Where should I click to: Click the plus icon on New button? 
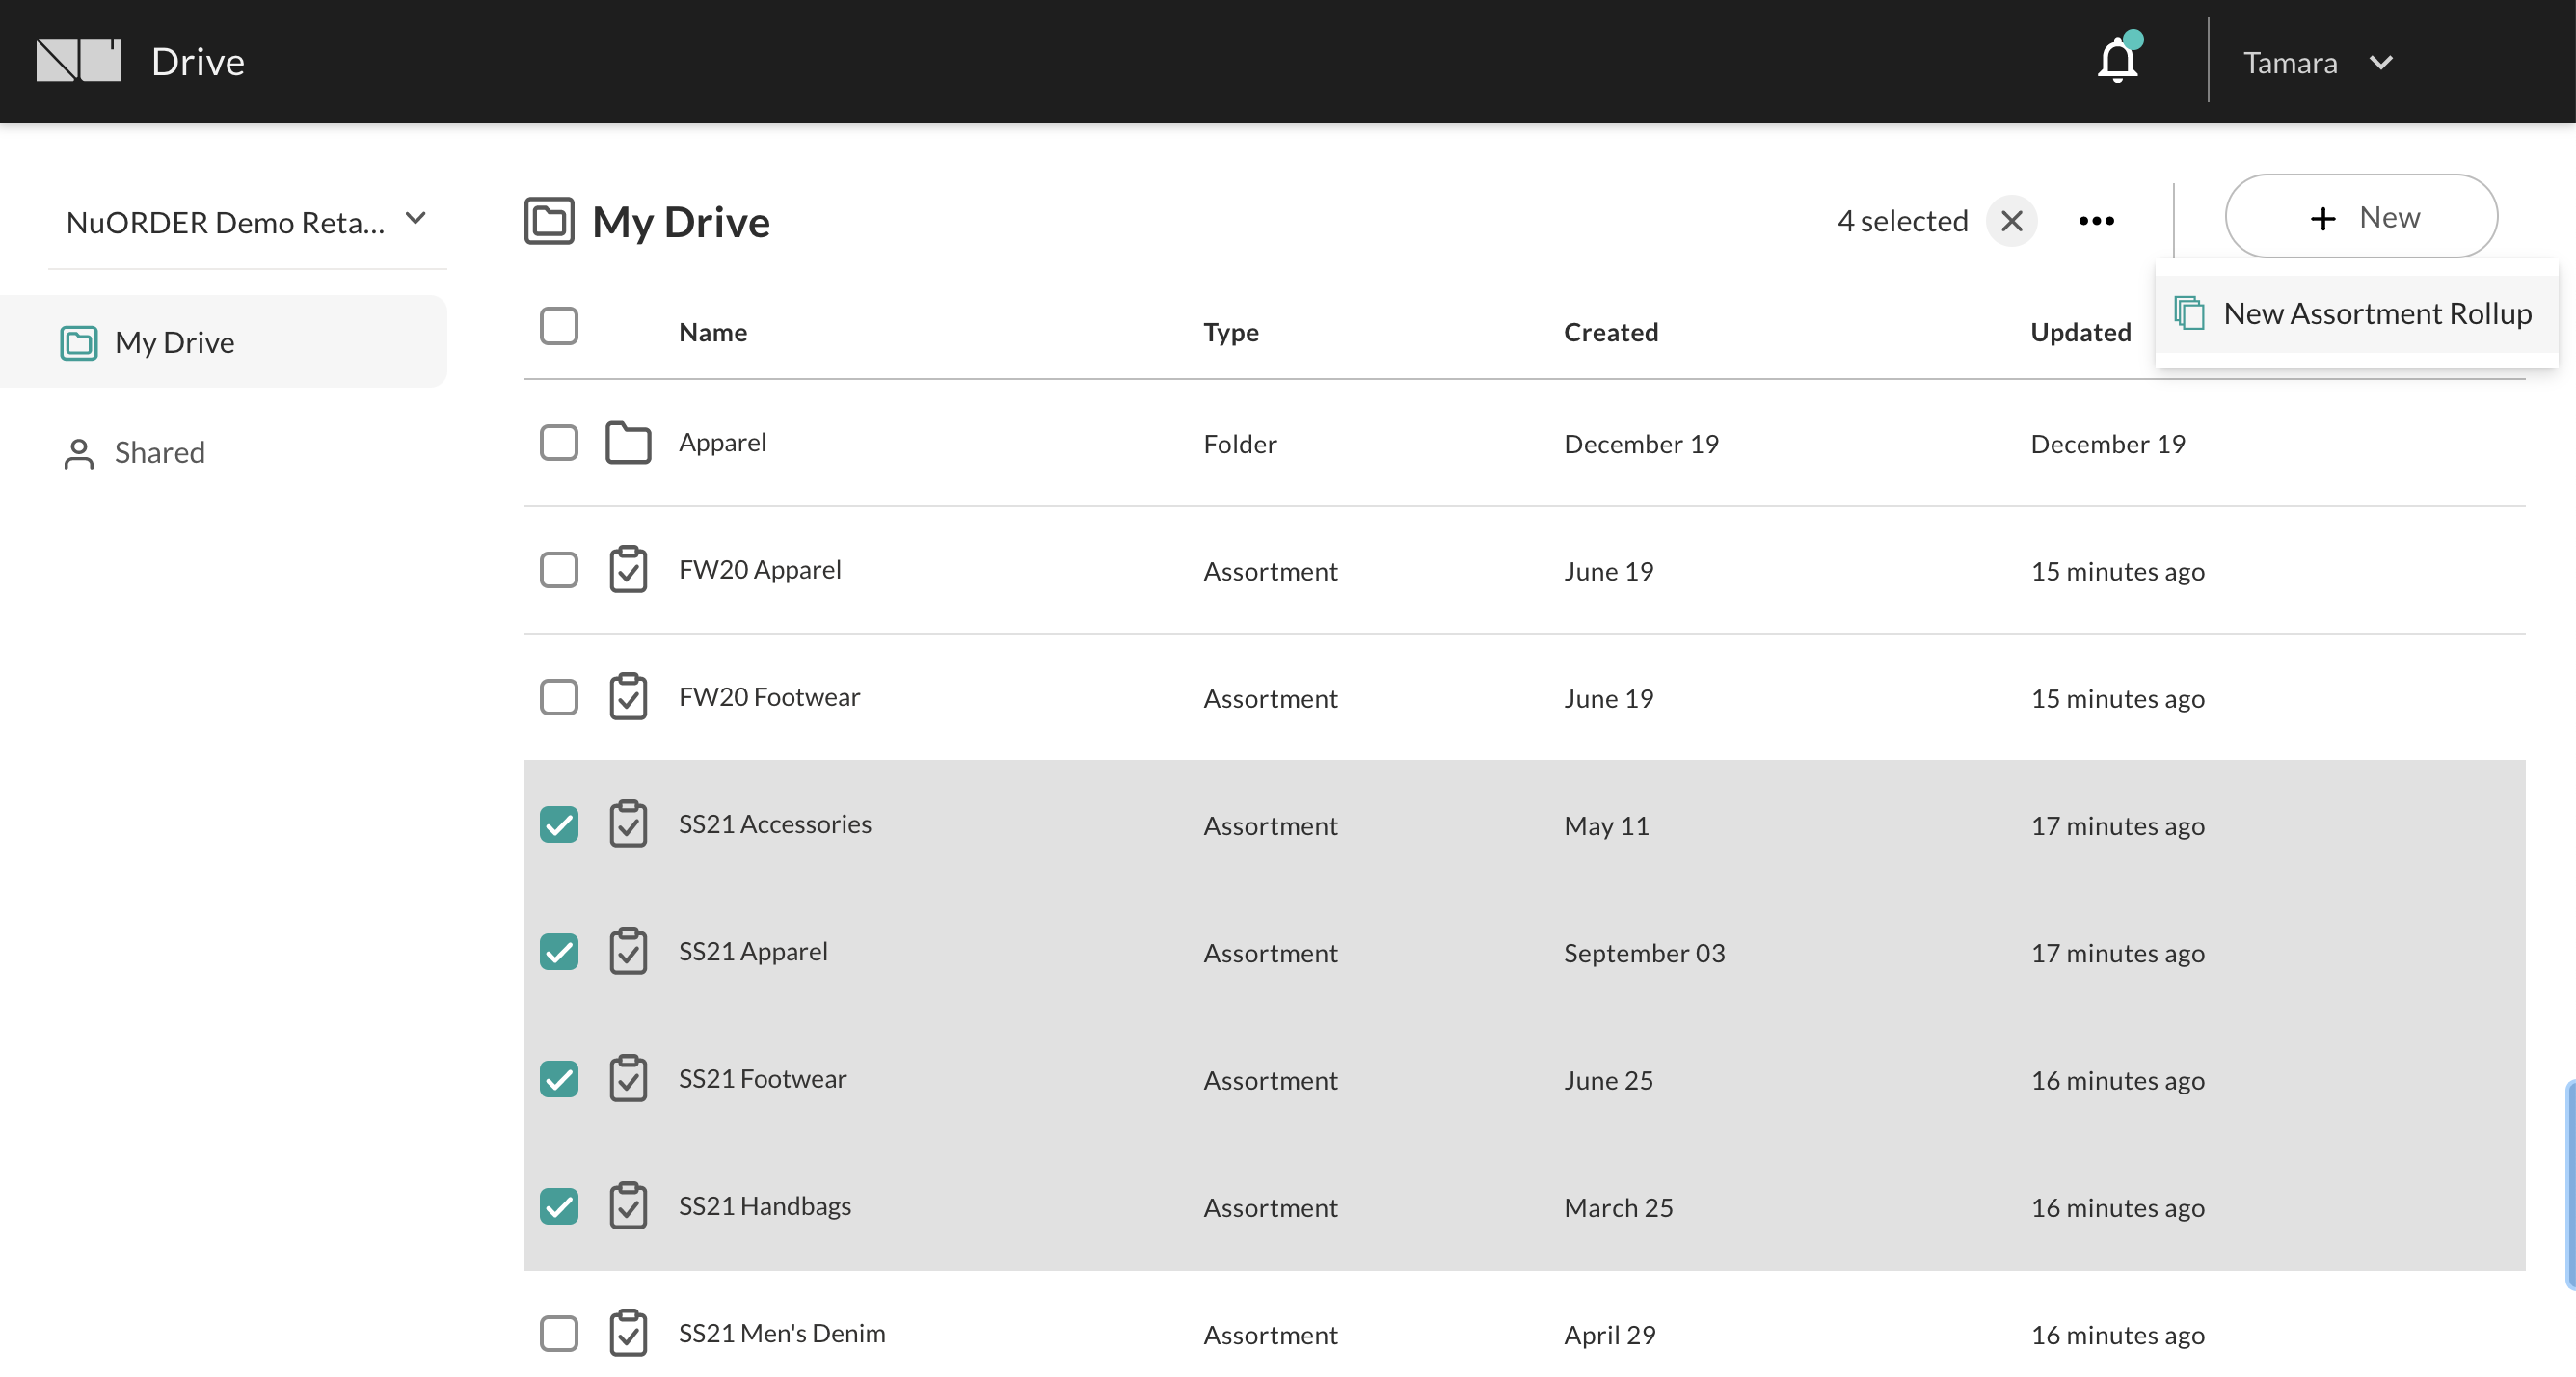[x=2323, y=218]
